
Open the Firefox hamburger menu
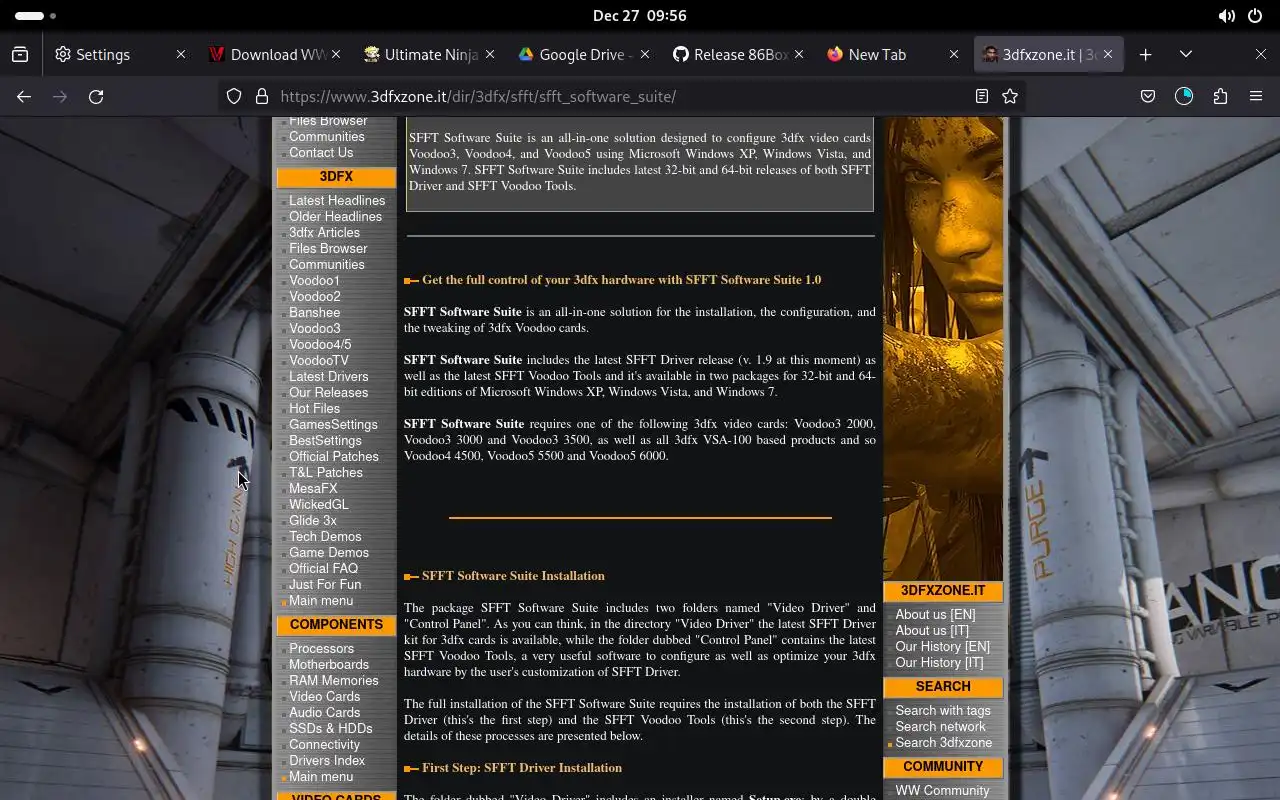pyautogui.click(x=1256, y=97)
